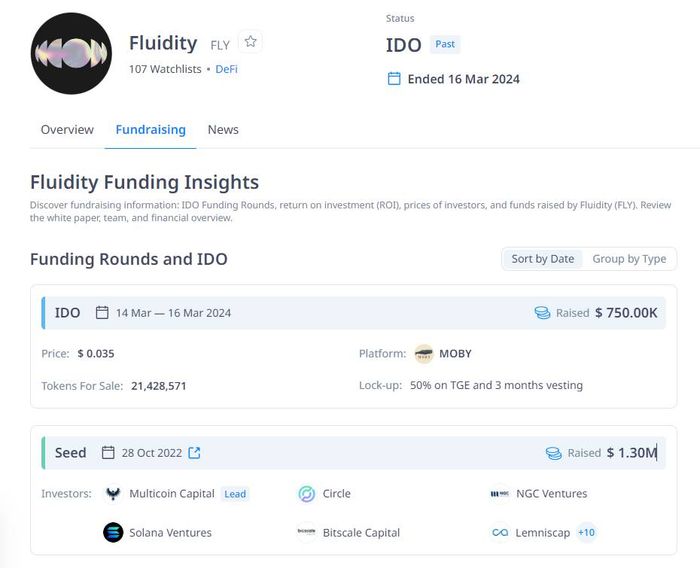Switch view to Group by Type

tap(629, 259)
